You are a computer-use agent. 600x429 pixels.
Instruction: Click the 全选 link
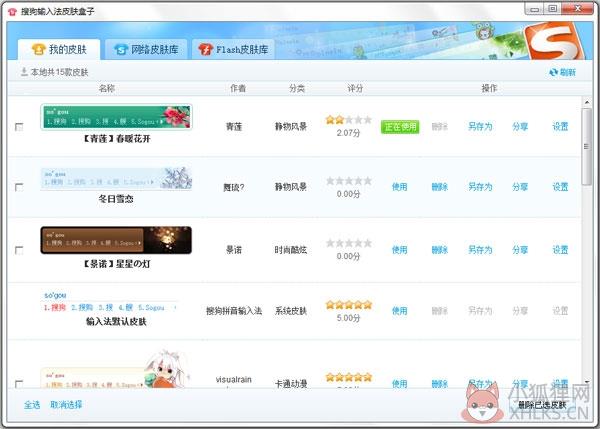[x=32, y=405]
